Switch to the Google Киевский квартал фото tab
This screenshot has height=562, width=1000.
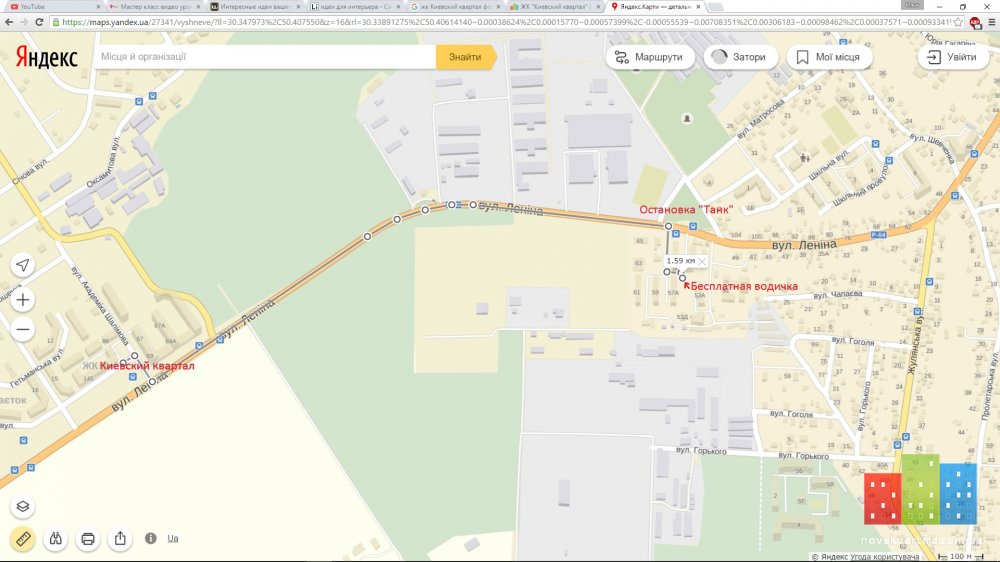455,6
